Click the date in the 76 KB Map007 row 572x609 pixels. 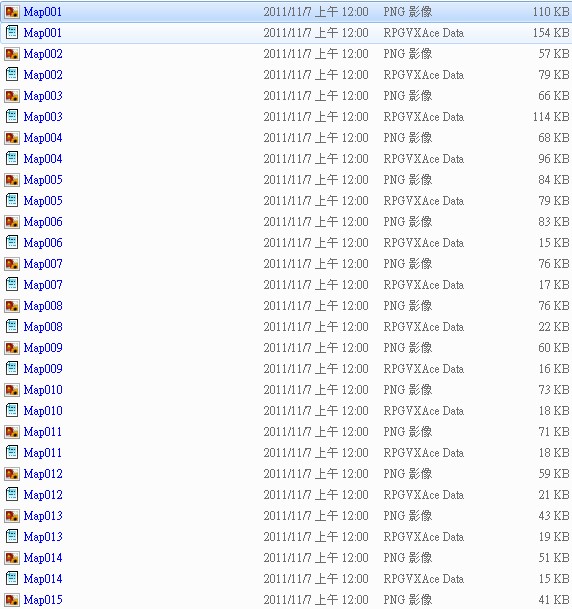click(x=316, y=263)
